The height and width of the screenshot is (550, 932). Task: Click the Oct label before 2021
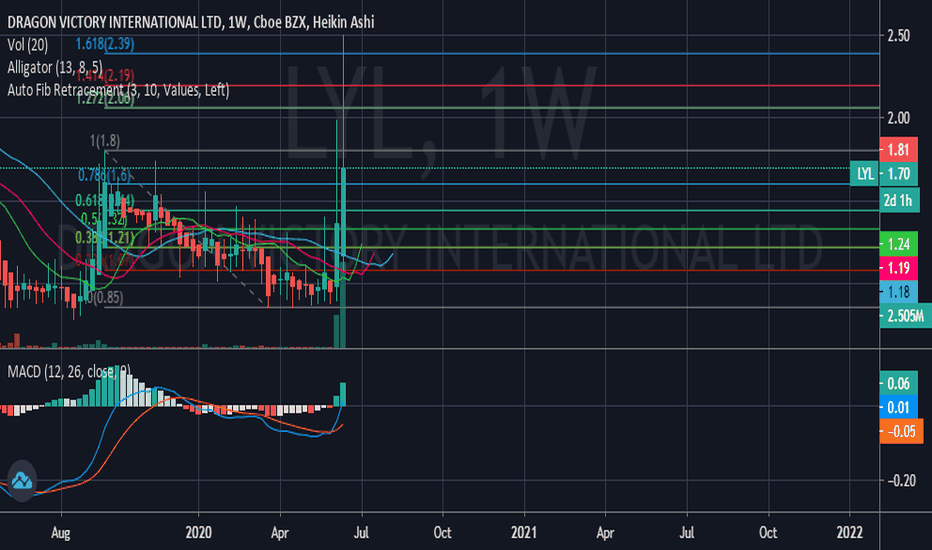tap(442, 532)
